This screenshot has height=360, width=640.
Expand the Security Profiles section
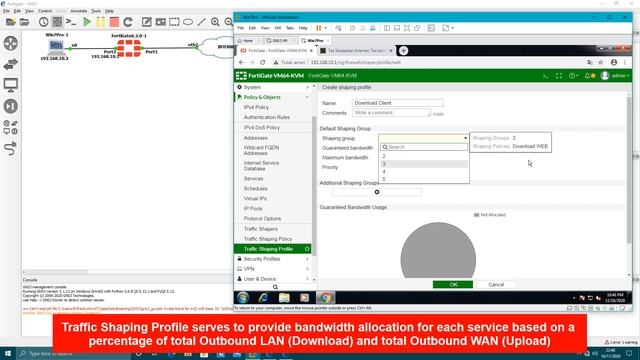coord(273,259)
